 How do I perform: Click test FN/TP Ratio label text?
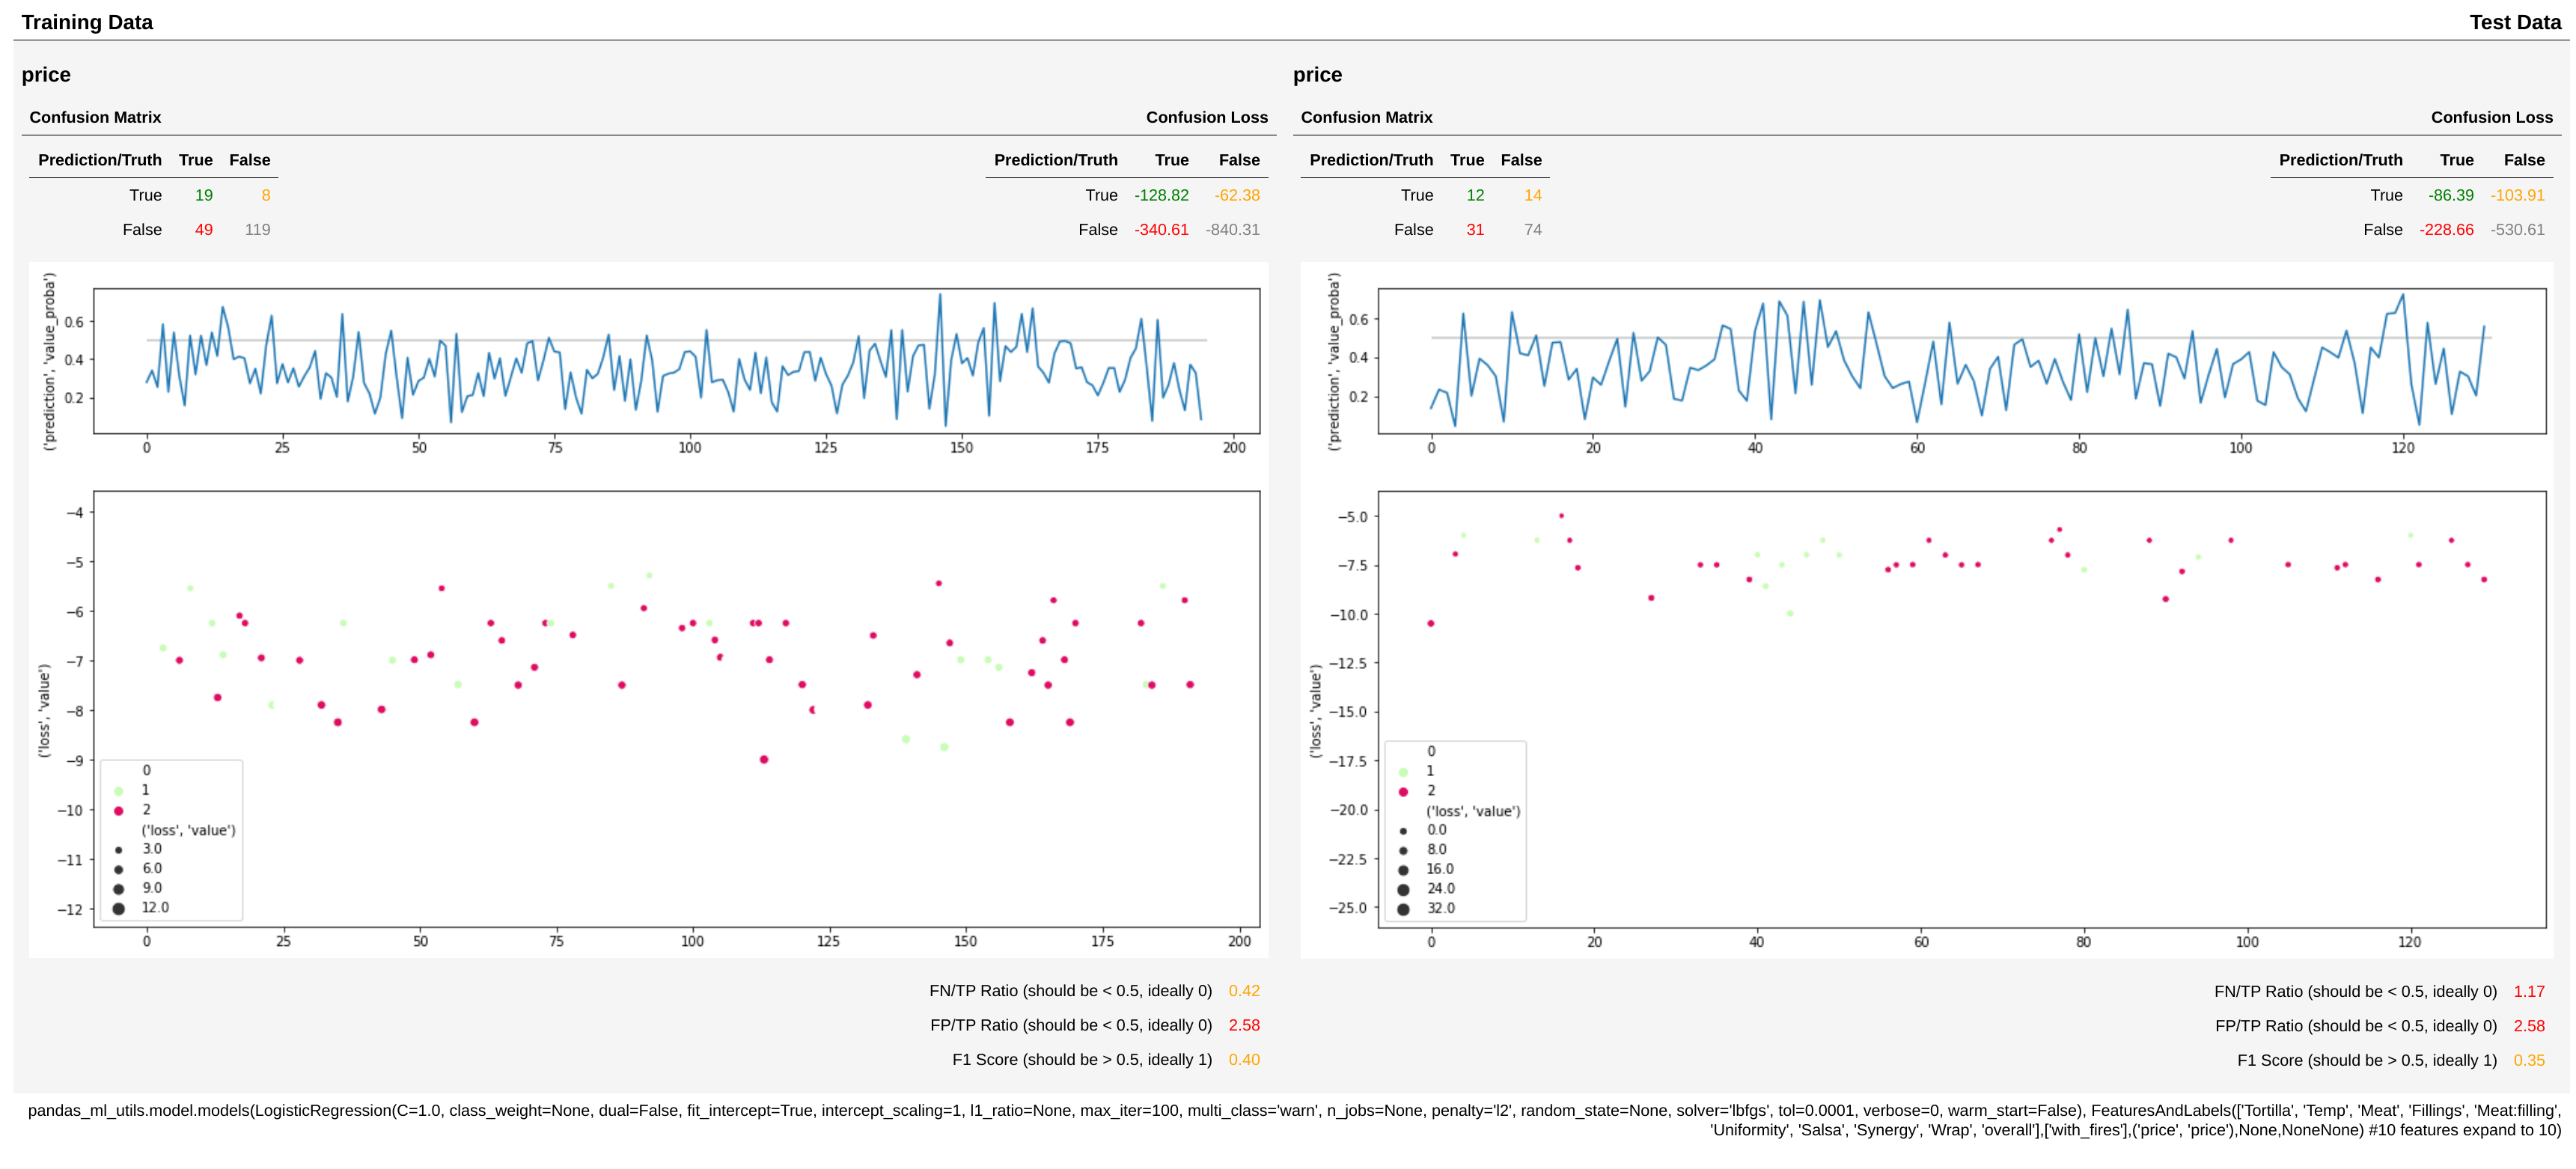coord(2355,992)
